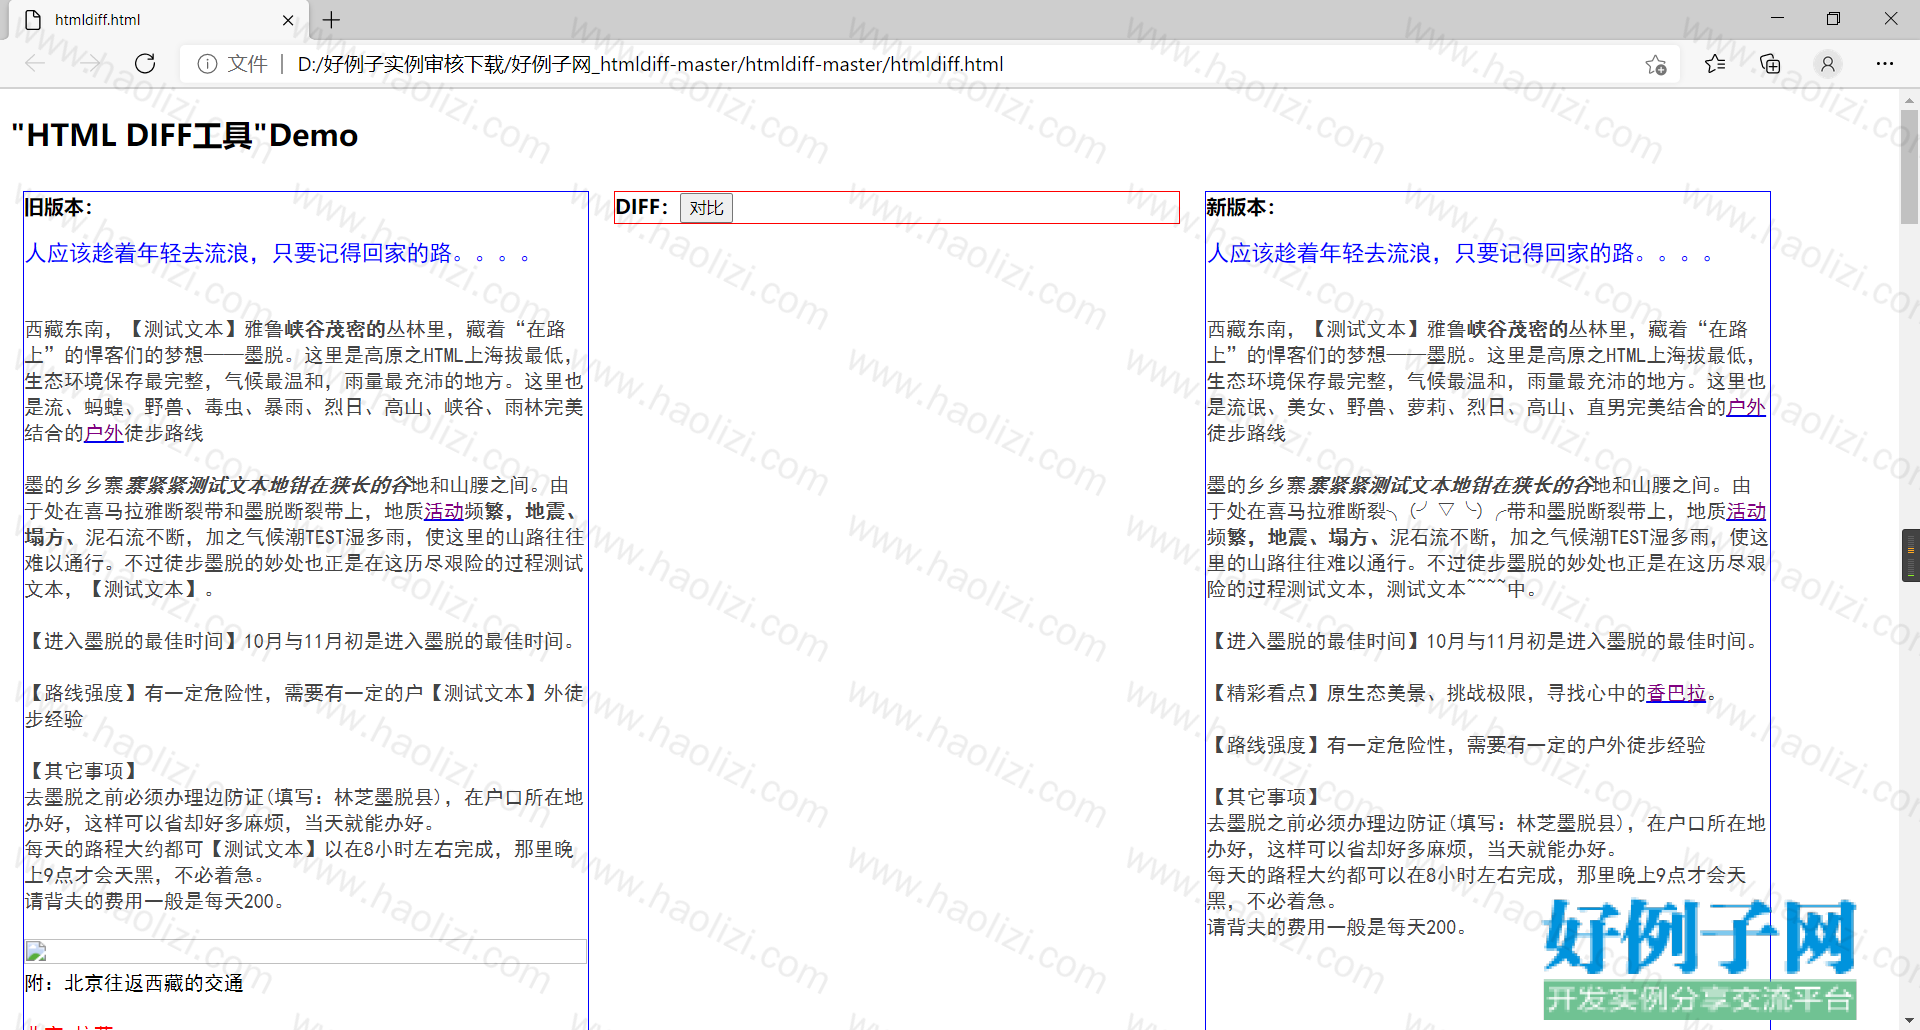Viewport: 1920px width, 1030px height.
Task: Reload the page with refresh icon
Action: 145,64
